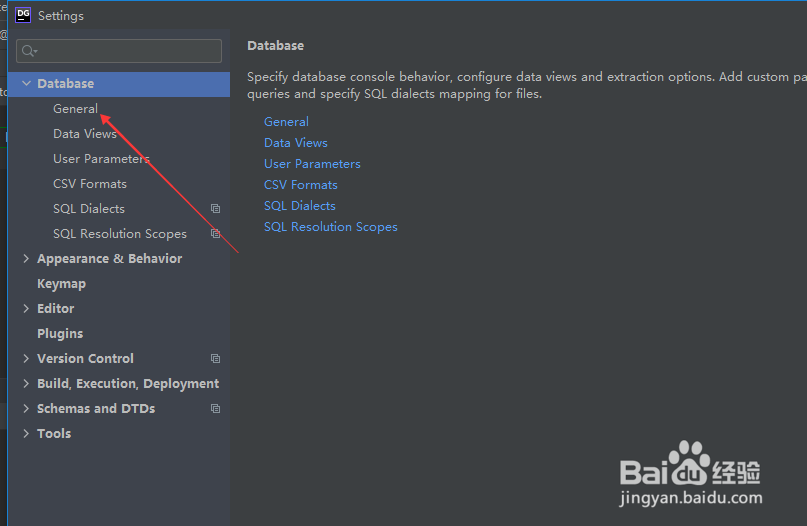This screenshot has width=807, height=526.
Task: Open Plugins settings in the sidebar
Action: [60, 334]
